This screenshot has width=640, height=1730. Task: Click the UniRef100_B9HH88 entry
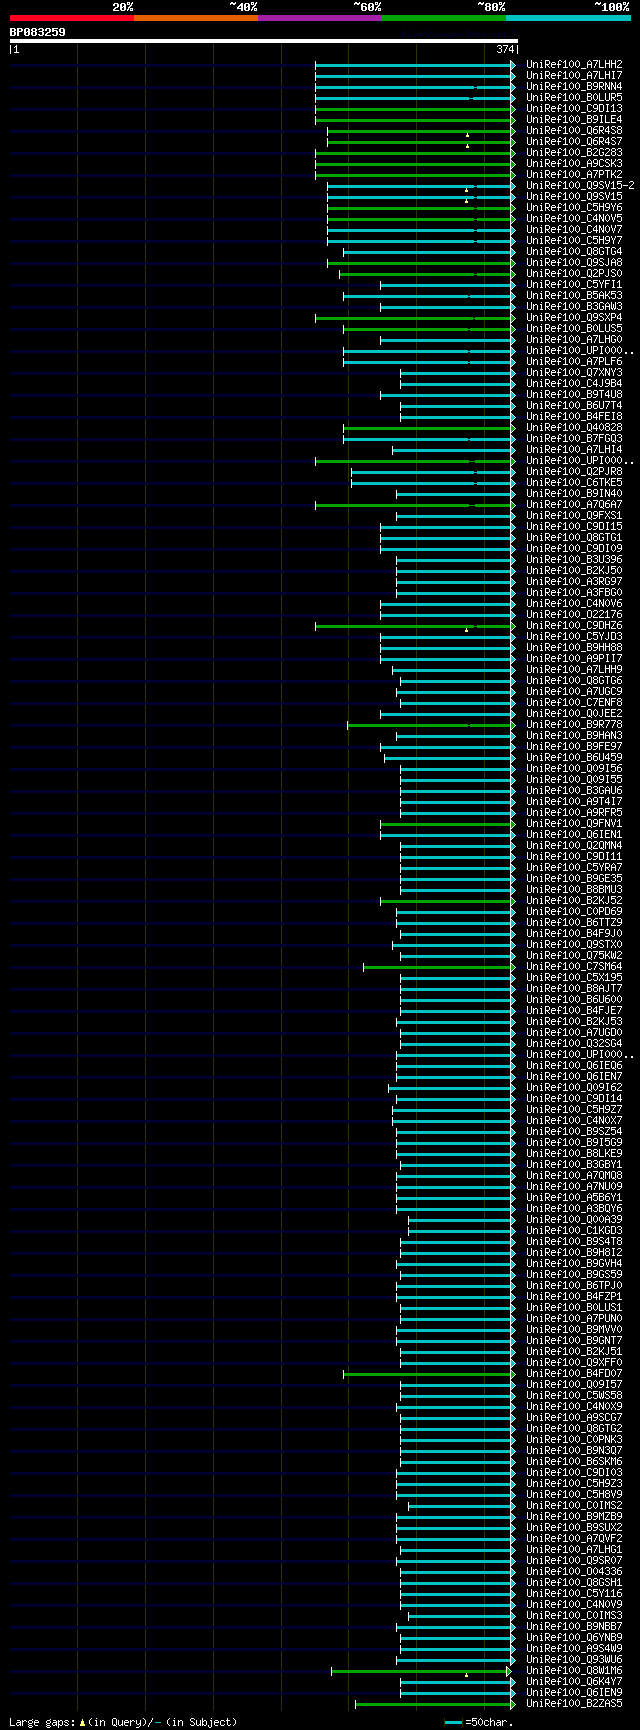coord(574,647)
